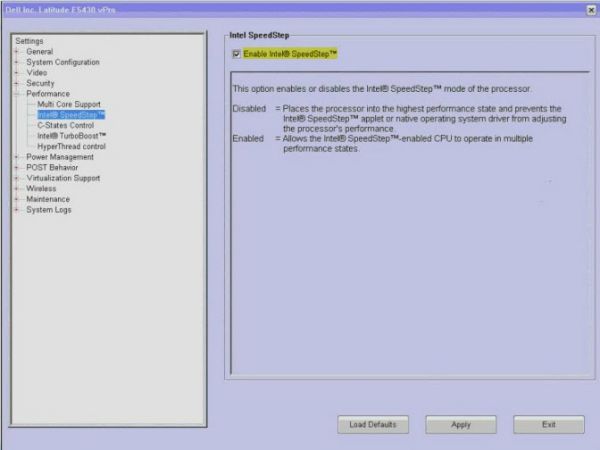Click the Exit button
600x450 pixels.
(x=549, y=424)
